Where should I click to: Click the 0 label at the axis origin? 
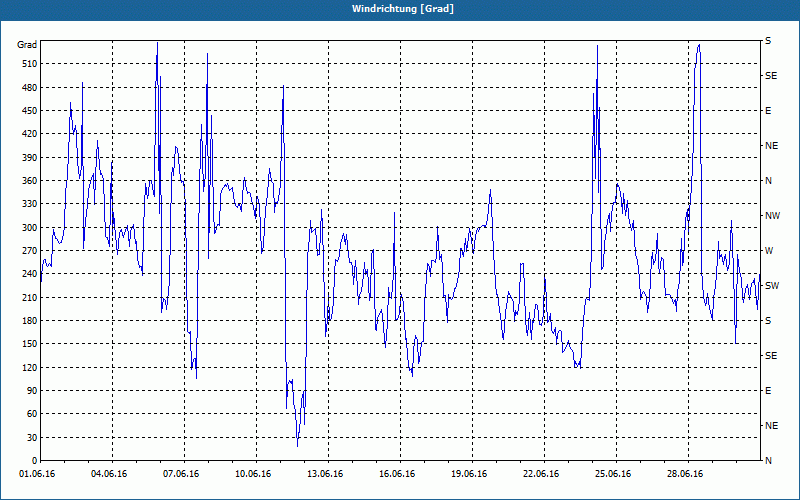click(34, 461)
